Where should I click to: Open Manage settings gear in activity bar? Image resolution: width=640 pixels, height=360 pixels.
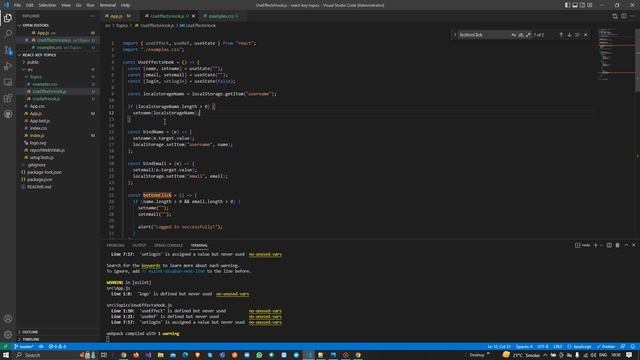coord(8,335)
